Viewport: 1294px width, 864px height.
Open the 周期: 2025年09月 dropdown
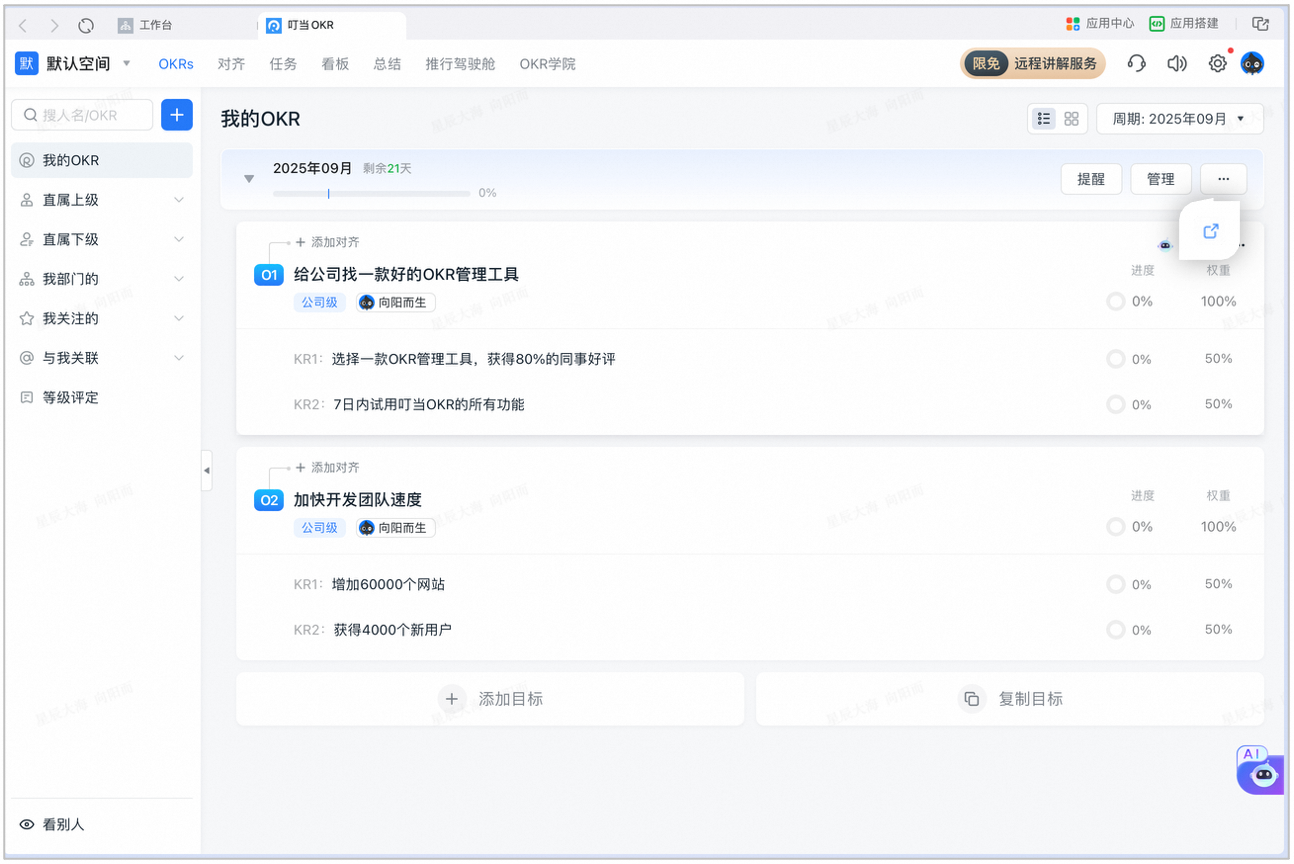[1180, 119]
